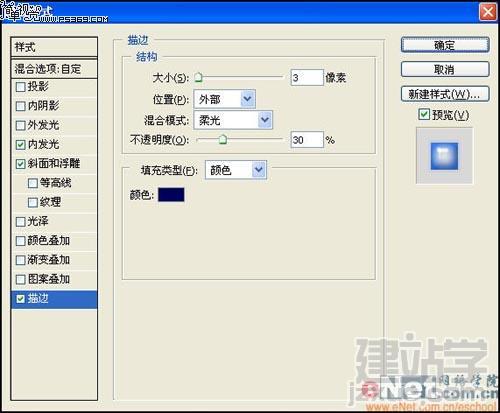This screenshot has height=413, width=500.
Task: Open the dark blue stroke color swatch
Action: (x=171, y=195)
